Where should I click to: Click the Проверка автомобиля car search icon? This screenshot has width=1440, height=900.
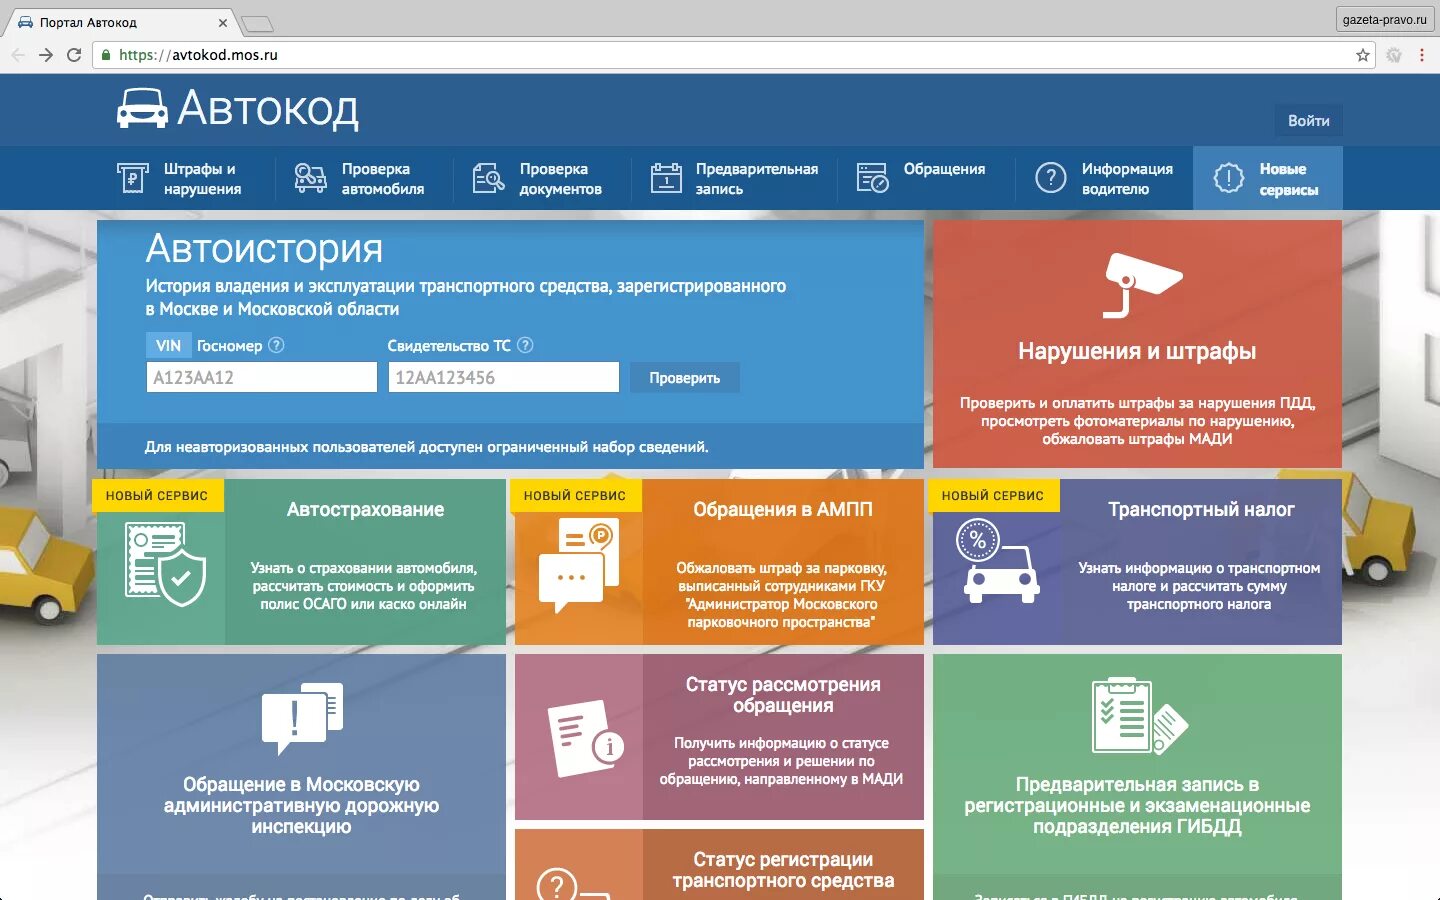point(310,178)
